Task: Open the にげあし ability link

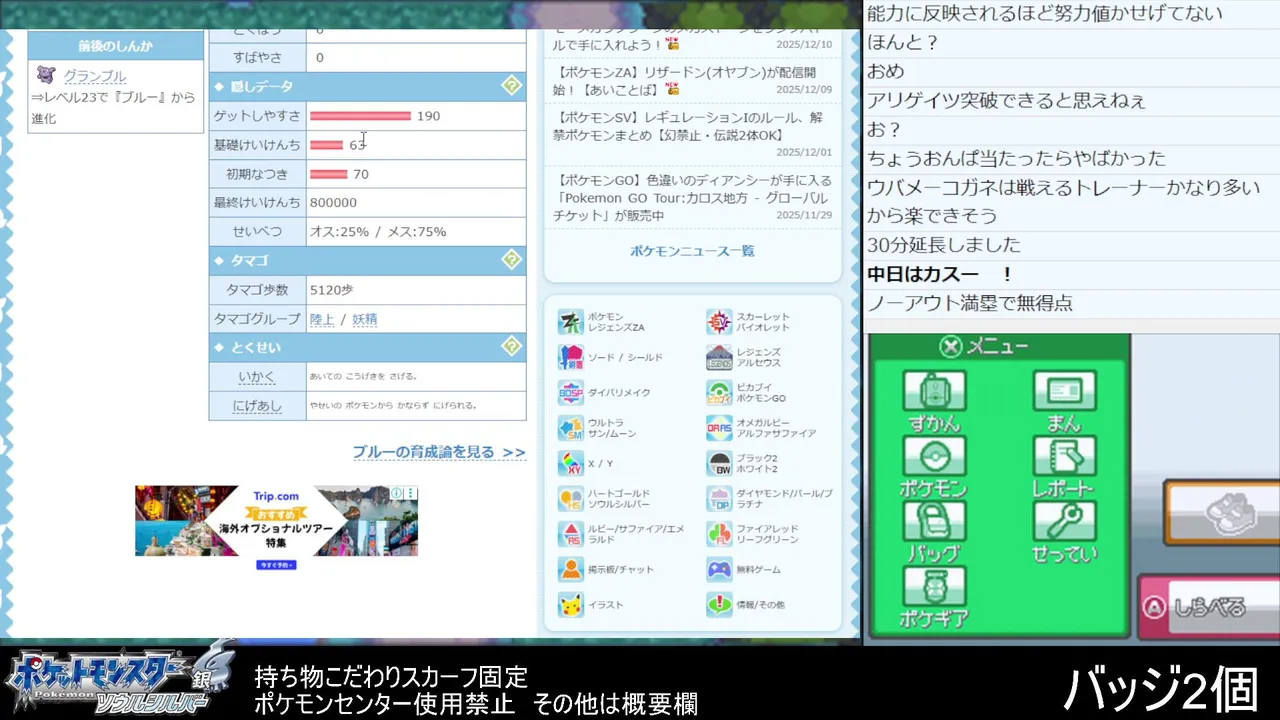Action: pyautogui.click(x=257, y=406)
